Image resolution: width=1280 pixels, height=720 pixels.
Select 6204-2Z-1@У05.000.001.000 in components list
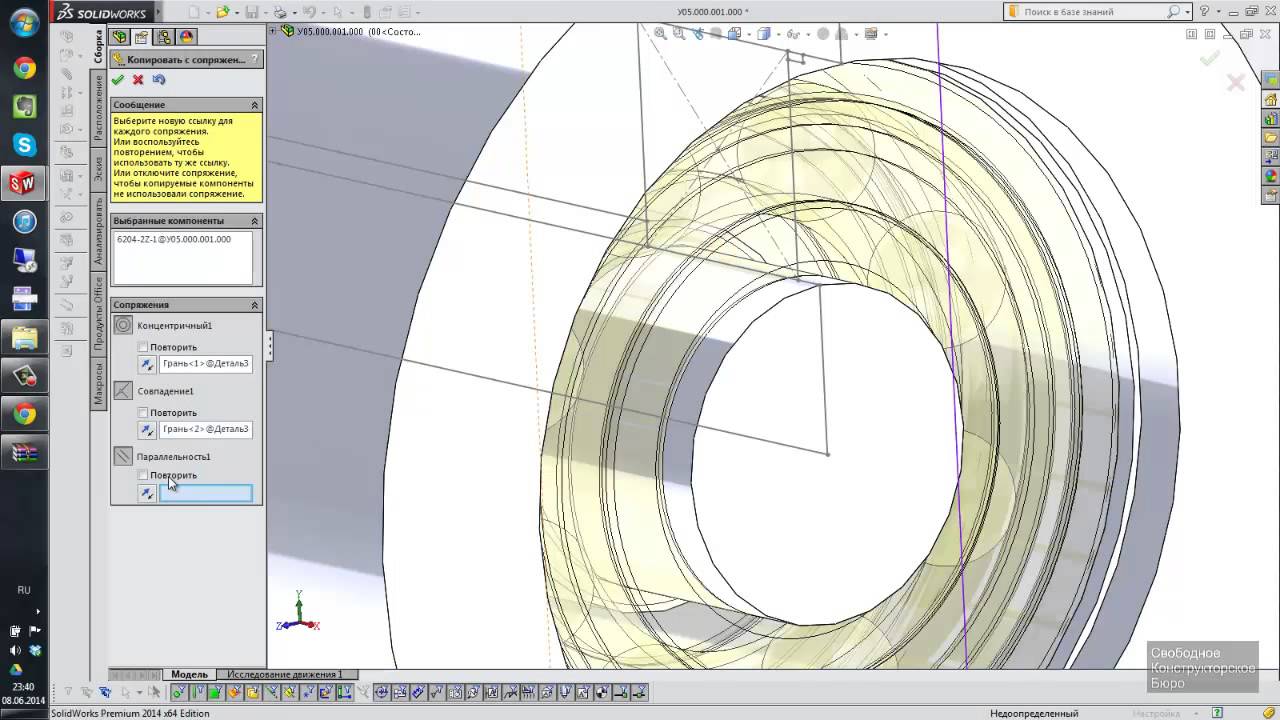point(174,240)
